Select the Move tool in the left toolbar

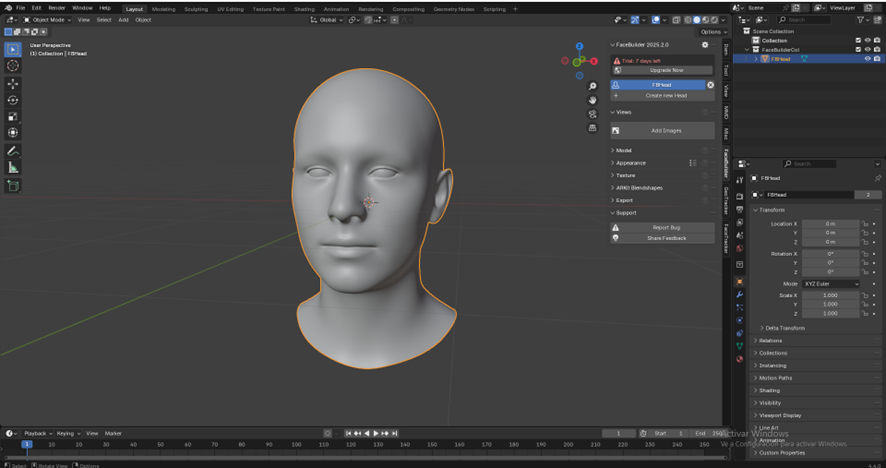pyautogui.click(x=13, y=83)
